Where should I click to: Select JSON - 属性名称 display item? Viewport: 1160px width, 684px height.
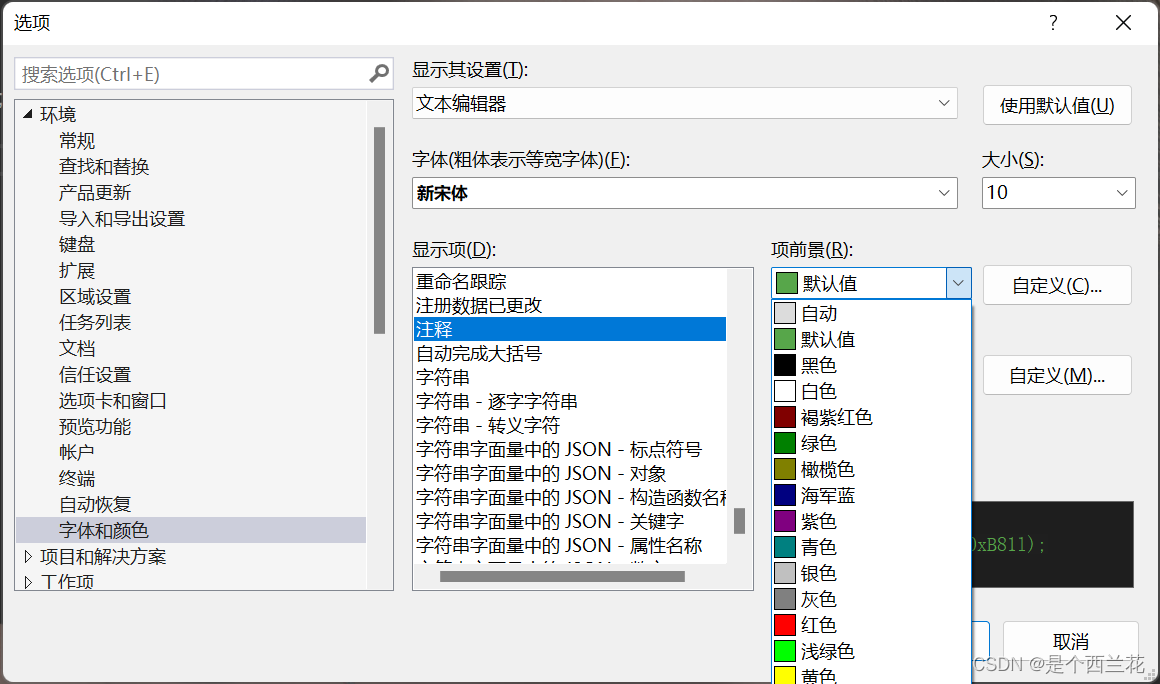[570, 545]
